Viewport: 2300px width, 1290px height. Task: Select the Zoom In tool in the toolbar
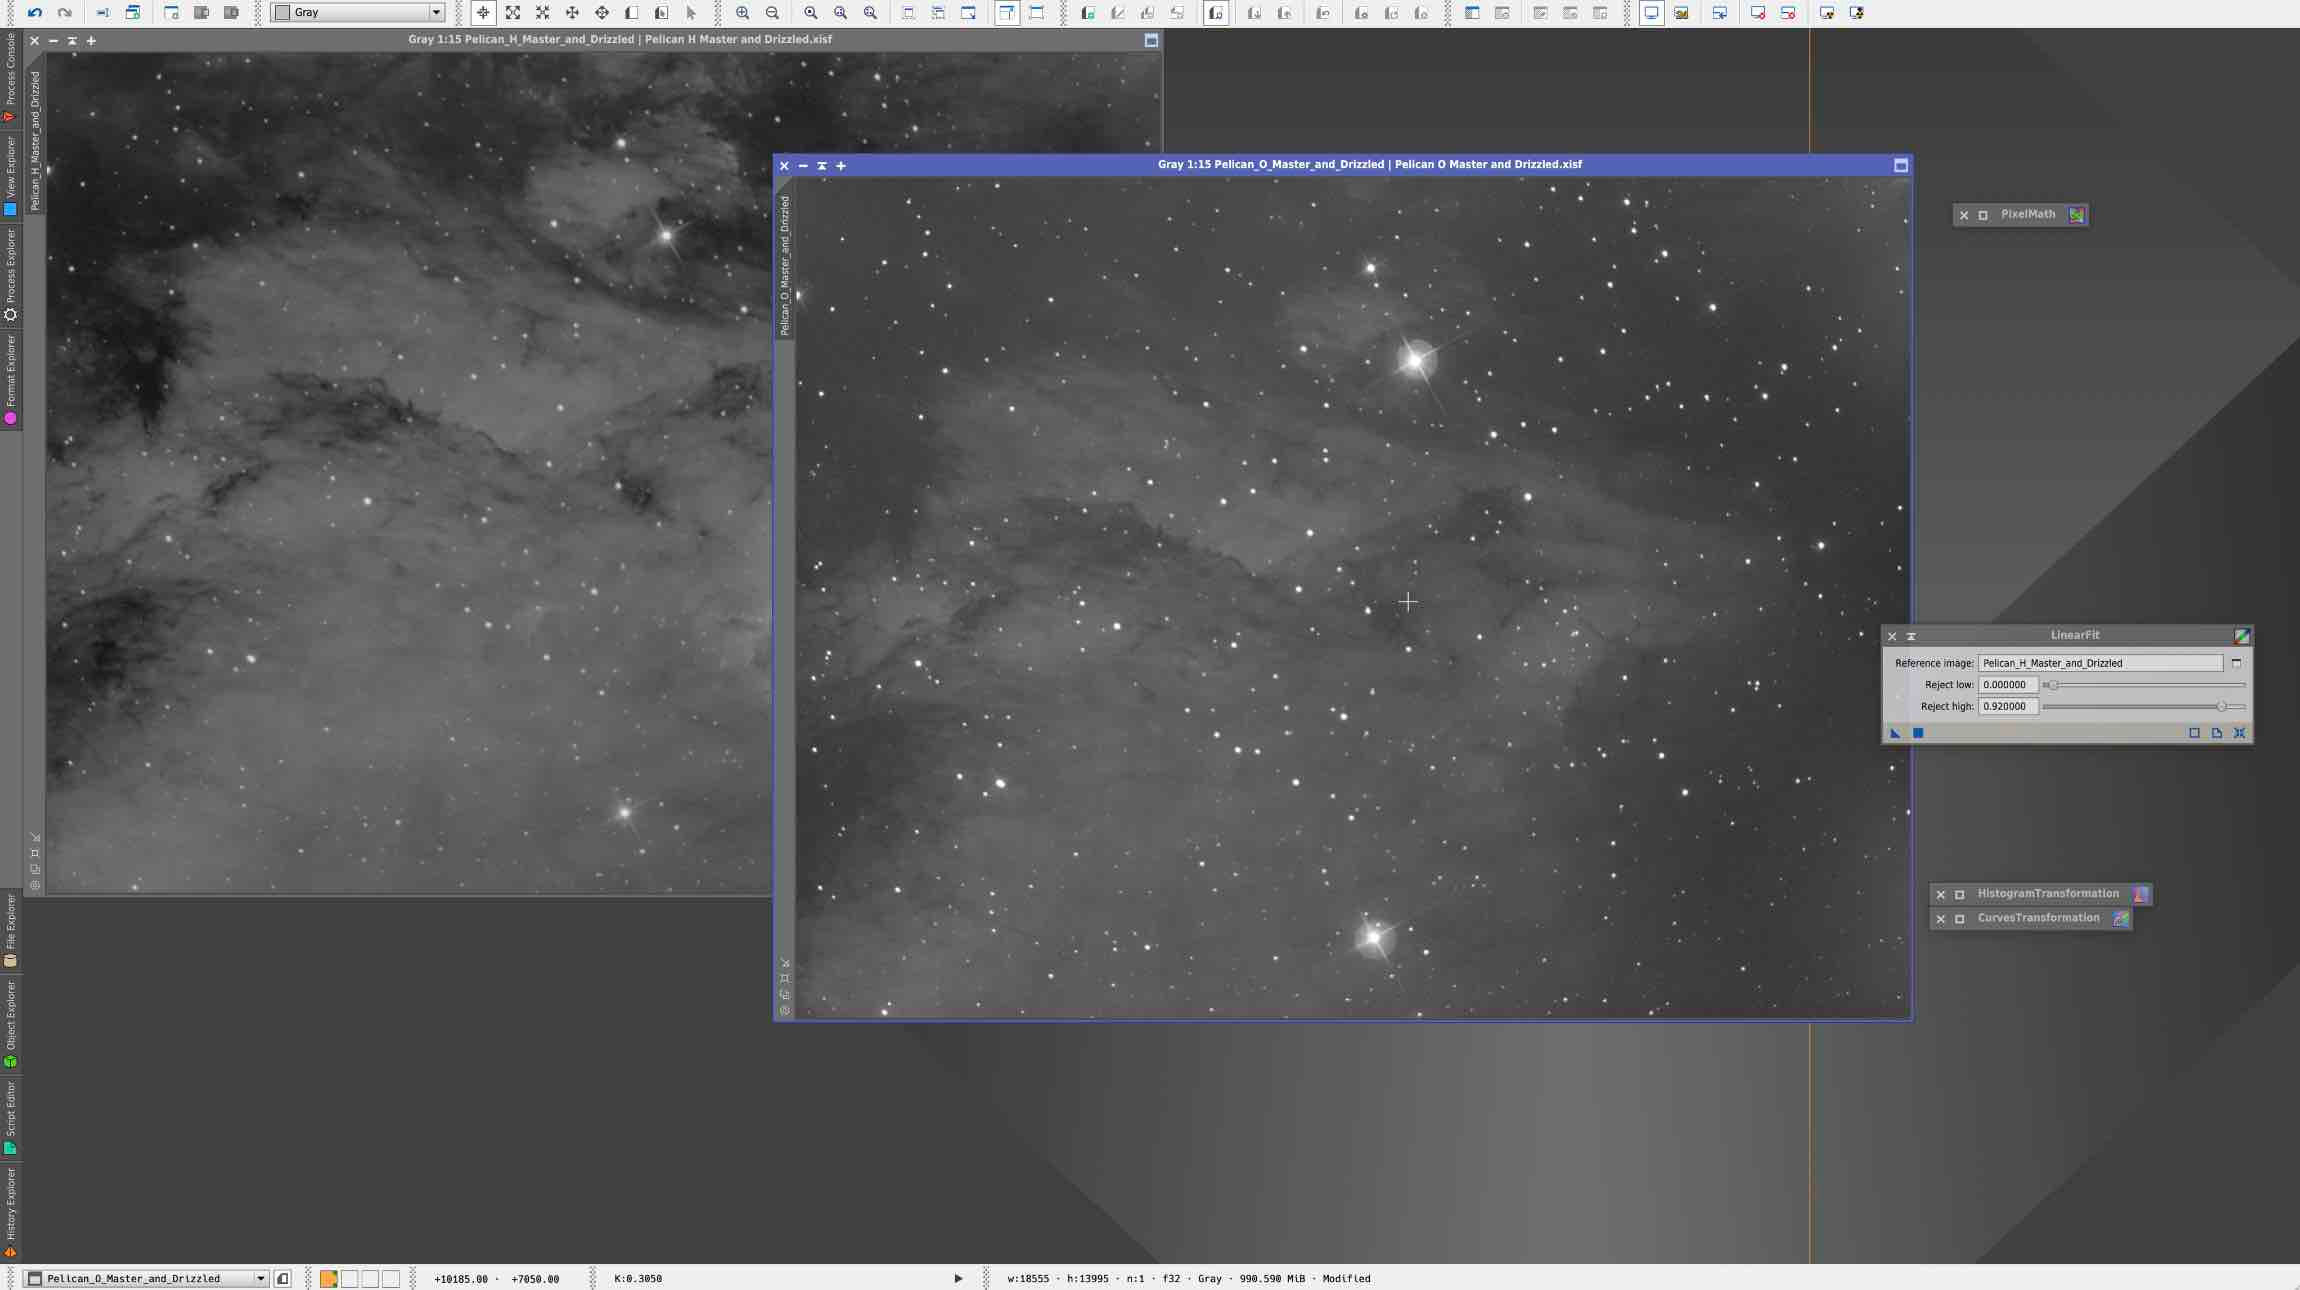[x=743, y=12]
